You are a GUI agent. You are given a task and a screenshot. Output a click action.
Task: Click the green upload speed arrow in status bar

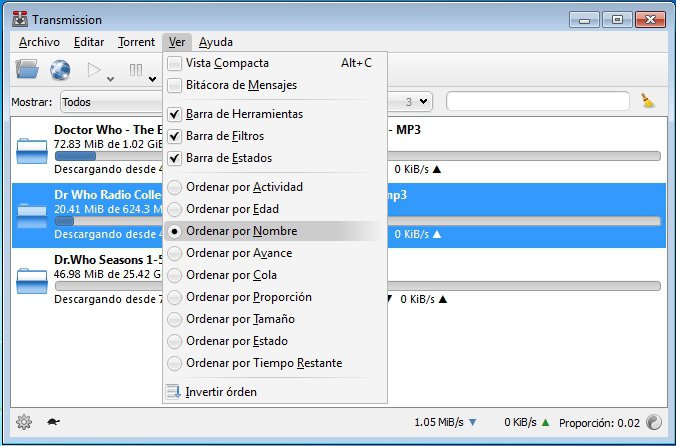pos(546,422)
